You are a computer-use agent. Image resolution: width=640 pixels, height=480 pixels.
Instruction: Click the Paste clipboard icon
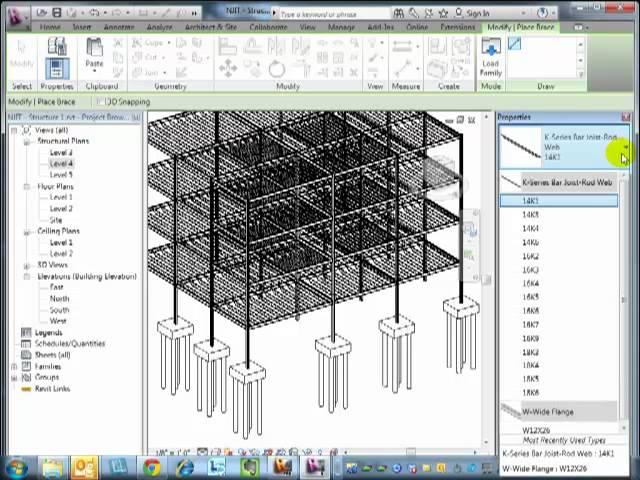pos(94,54)
